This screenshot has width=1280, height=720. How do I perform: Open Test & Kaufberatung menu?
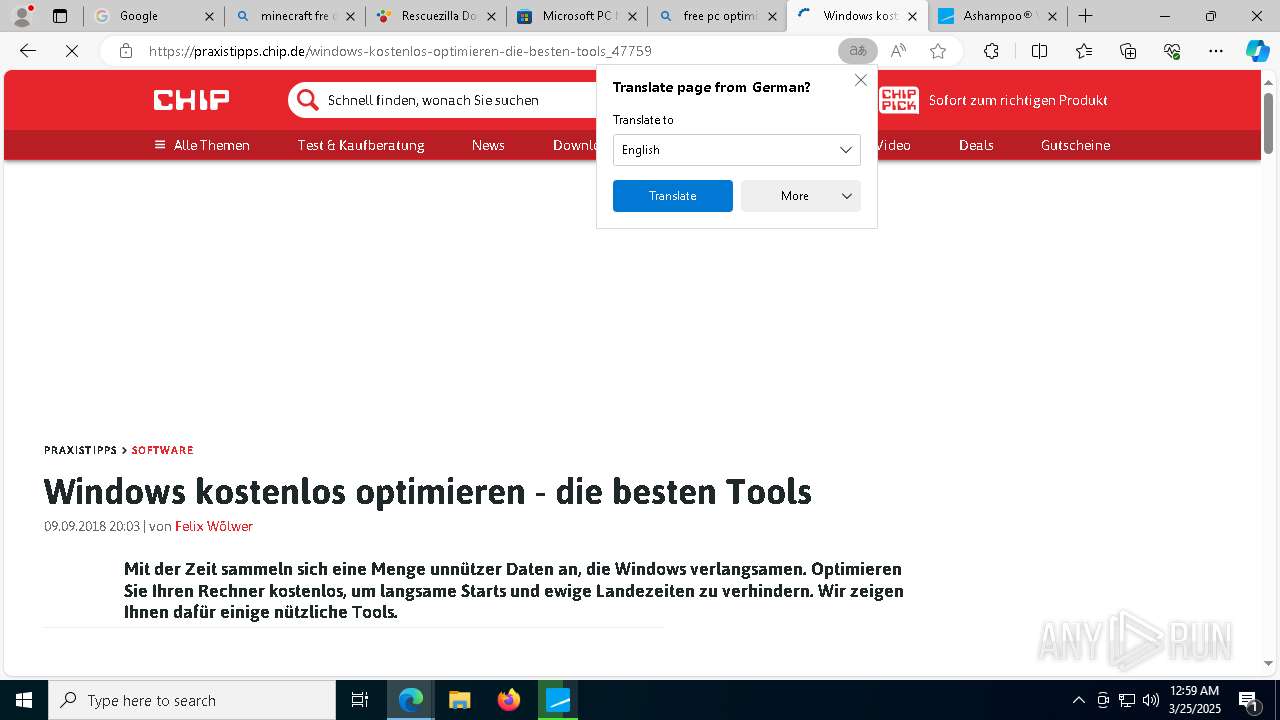pos(361,145)
